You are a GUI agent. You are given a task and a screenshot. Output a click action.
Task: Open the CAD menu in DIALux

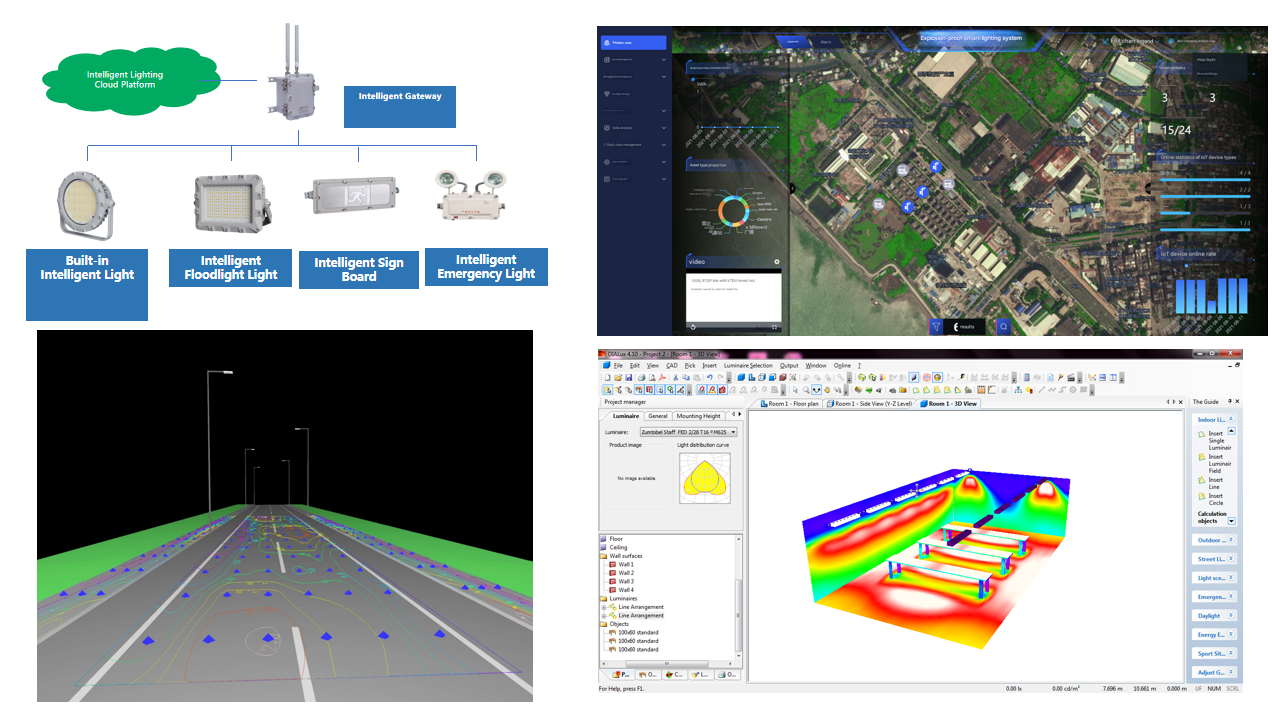(672, 365)
